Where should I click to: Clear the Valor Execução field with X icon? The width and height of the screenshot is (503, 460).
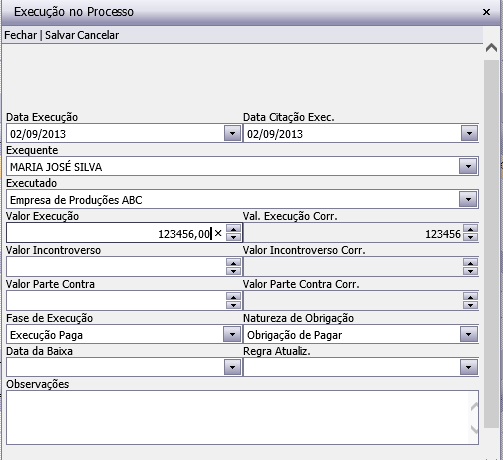(218, 233)
